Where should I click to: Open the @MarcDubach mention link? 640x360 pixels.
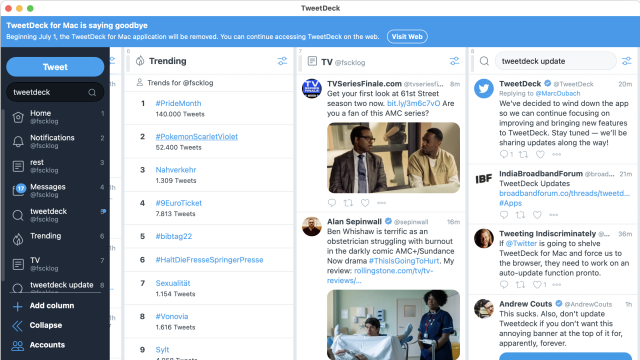tap(558, 93)
